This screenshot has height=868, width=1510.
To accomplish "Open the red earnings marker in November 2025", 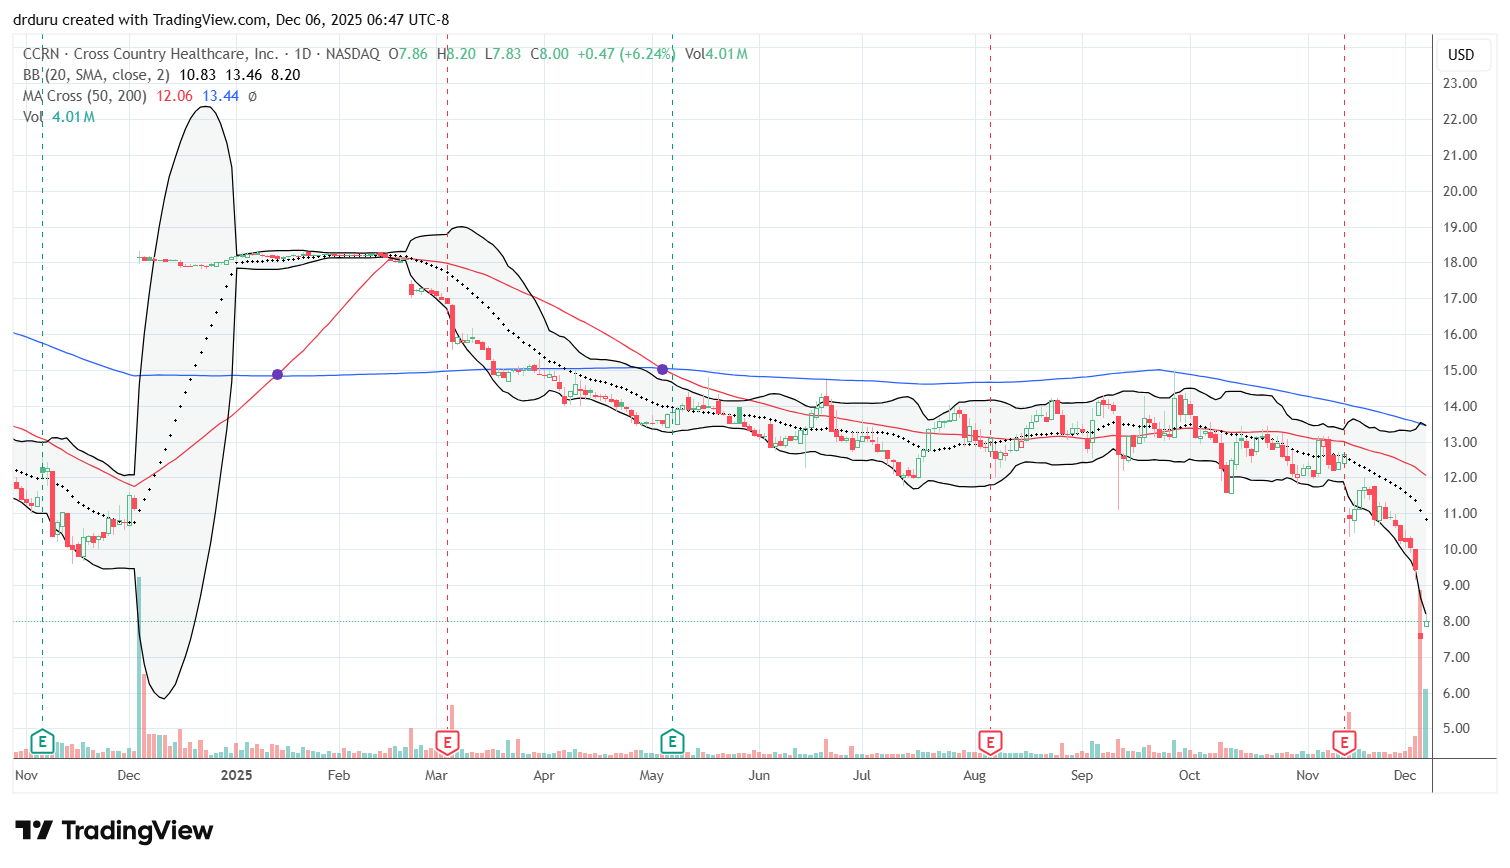I will click(1344, 742).
